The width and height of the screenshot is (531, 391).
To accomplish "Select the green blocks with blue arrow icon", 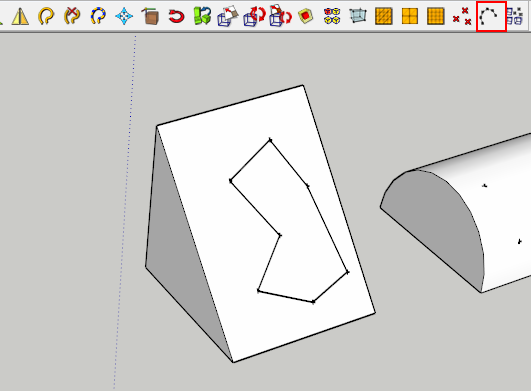I will [x=202, y=16].
